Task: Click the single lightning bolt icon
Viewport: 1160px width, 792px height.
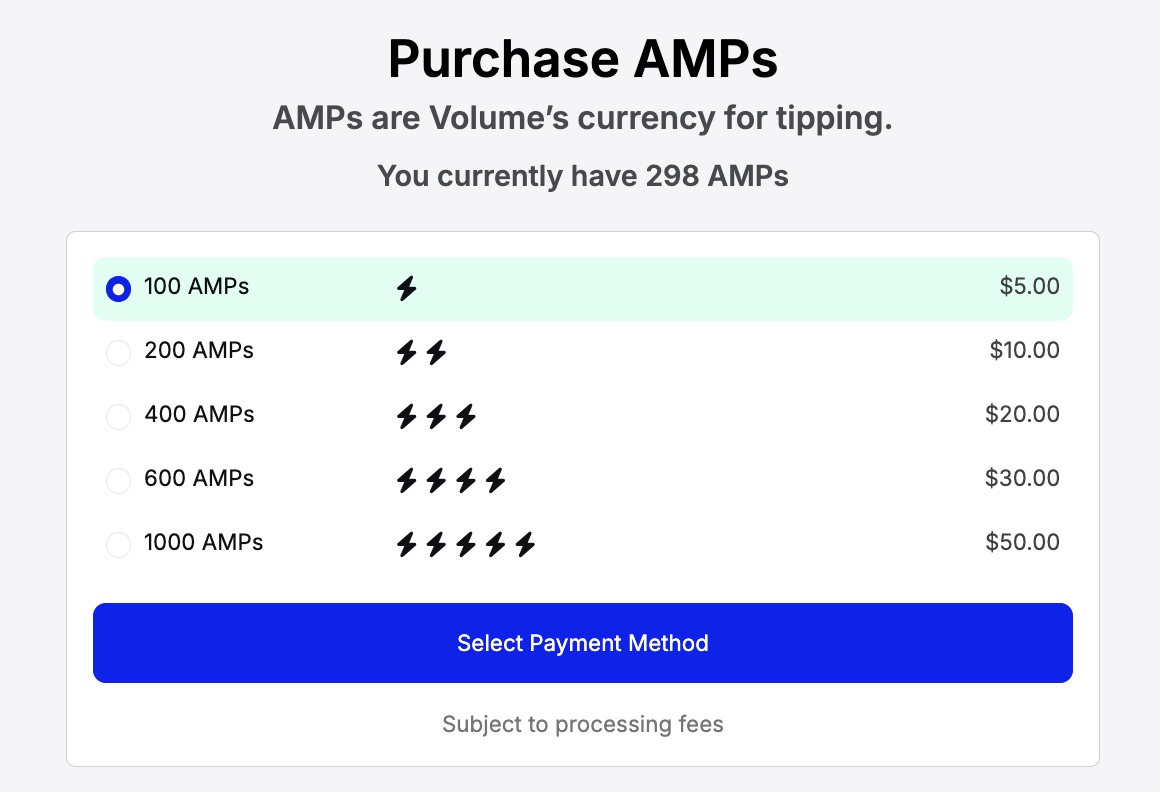Action: pos(407,288)
